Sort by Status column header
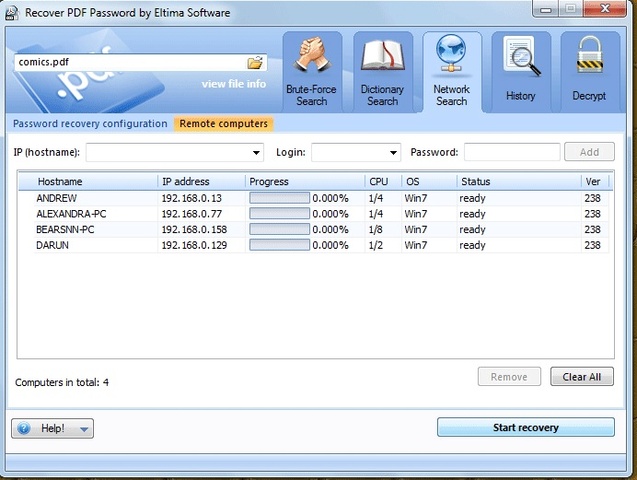 point(519,182)
